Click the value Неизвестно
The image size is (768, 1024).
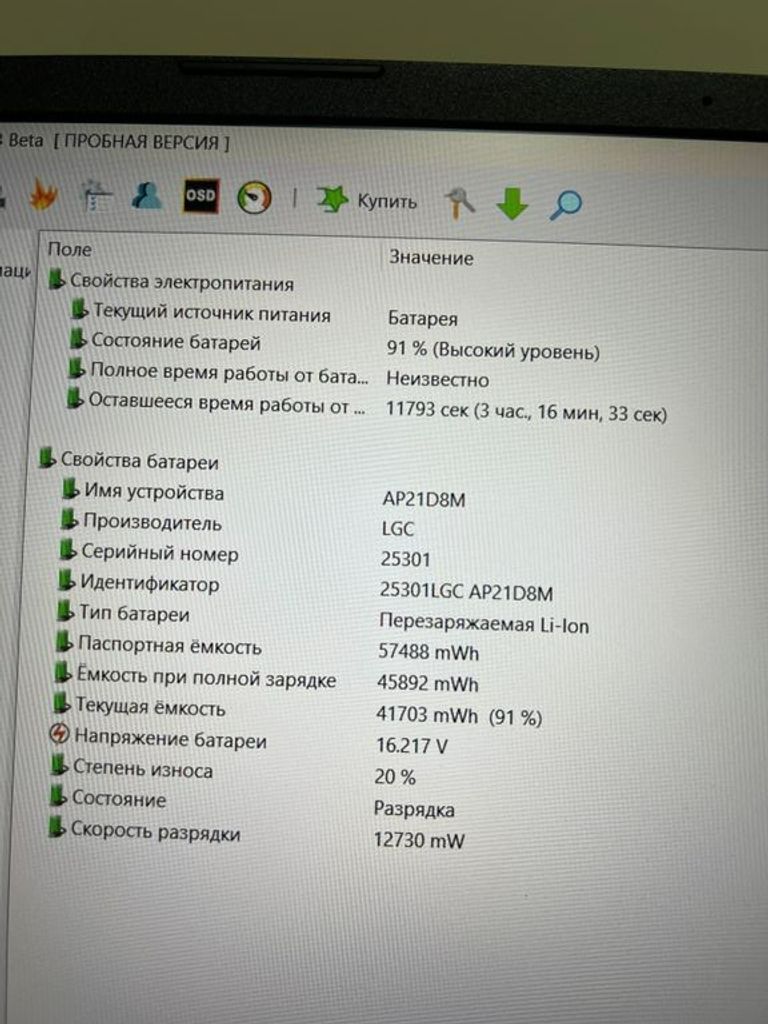[x=437, y=379]
